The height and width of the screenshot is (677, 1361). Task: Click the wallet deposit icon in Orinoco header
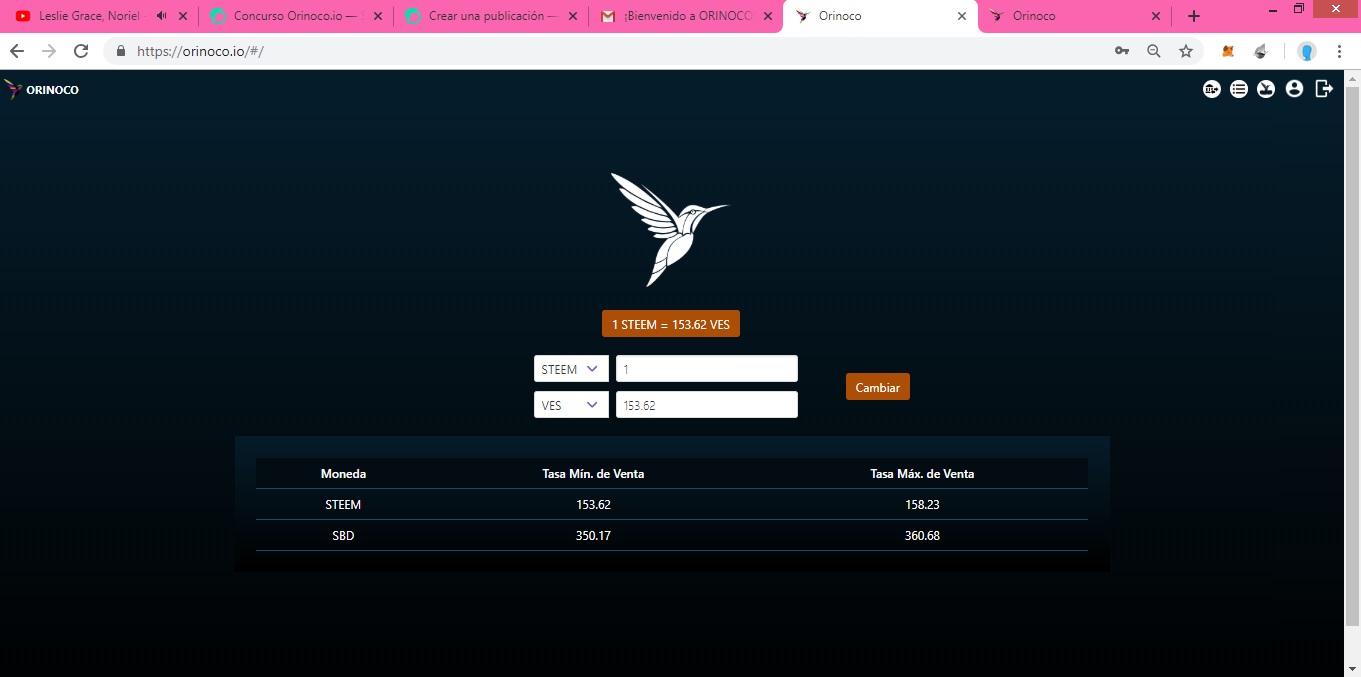tap(1266, 89)
